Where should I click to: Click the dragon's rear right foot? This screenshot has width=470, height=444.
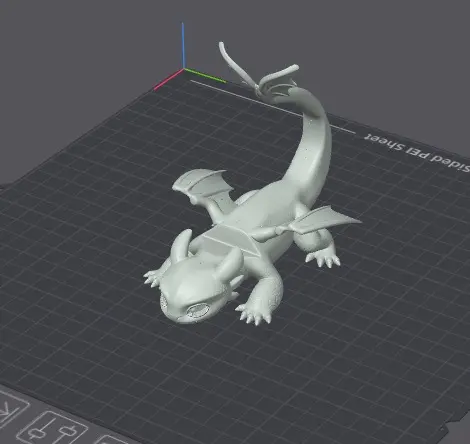coord(323,259)
